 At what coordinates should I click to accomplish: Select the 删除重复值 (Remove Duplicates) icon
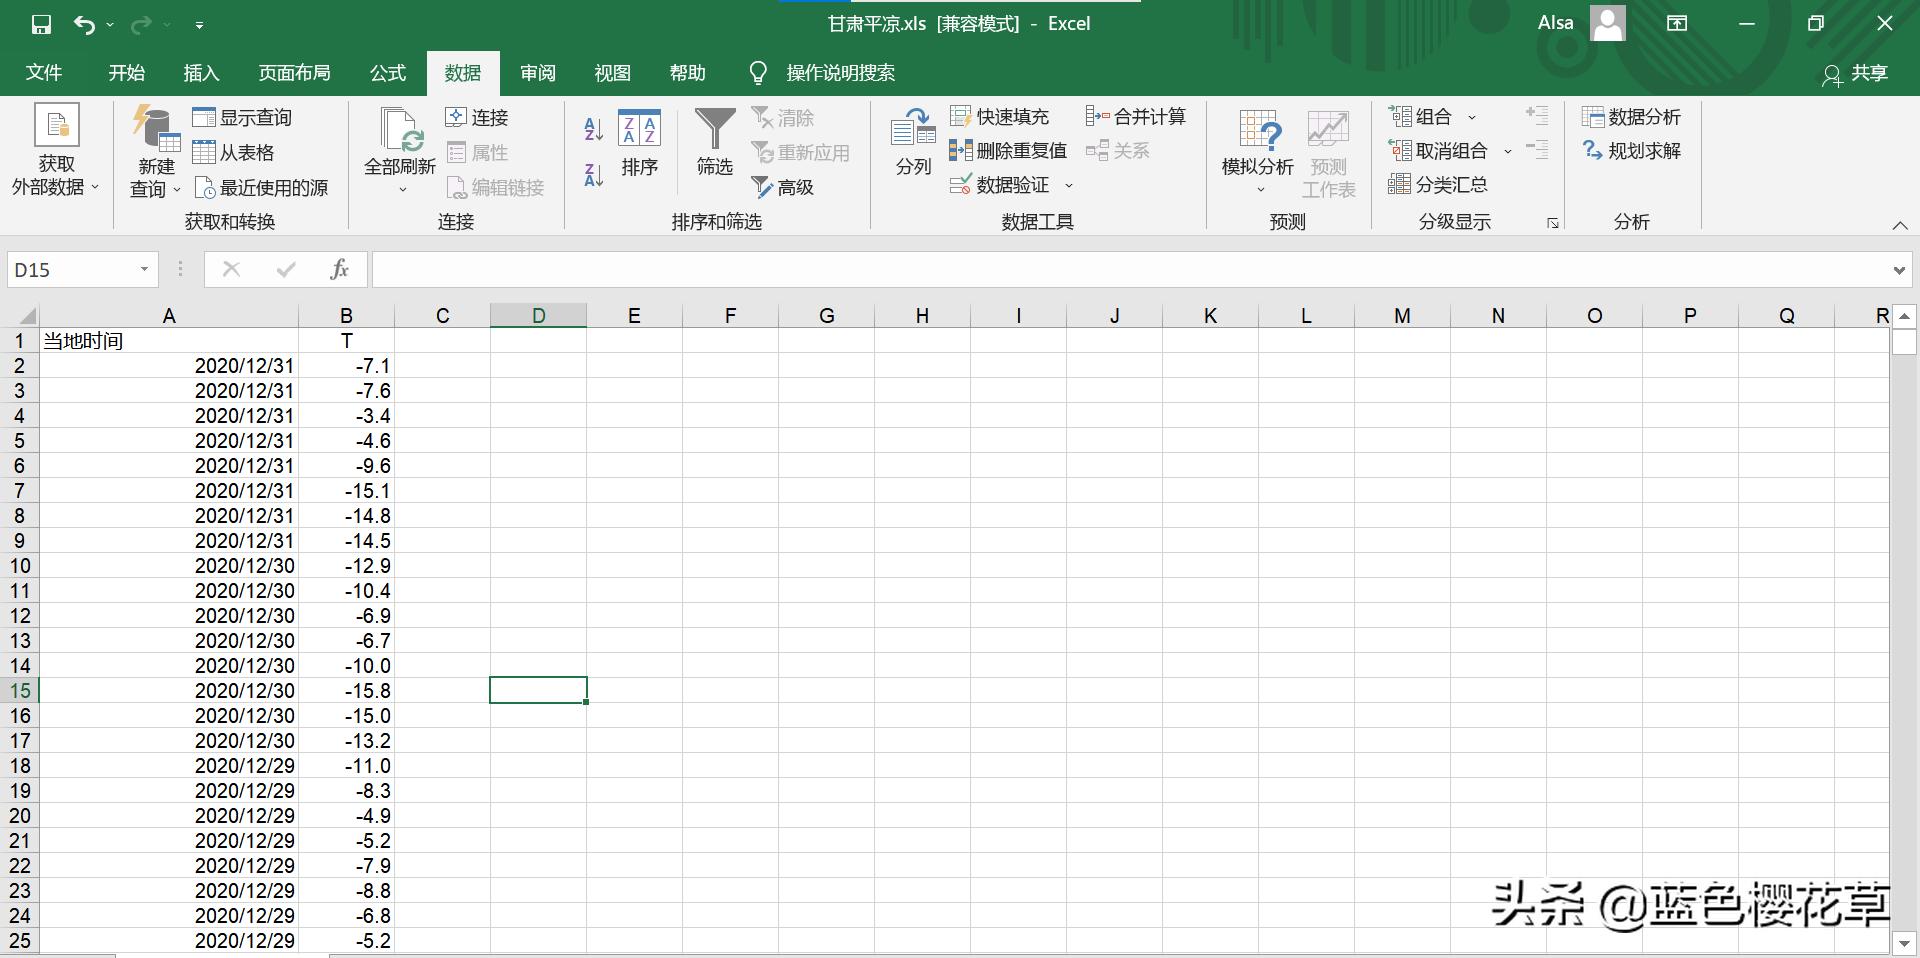[x=1008, y=150]
